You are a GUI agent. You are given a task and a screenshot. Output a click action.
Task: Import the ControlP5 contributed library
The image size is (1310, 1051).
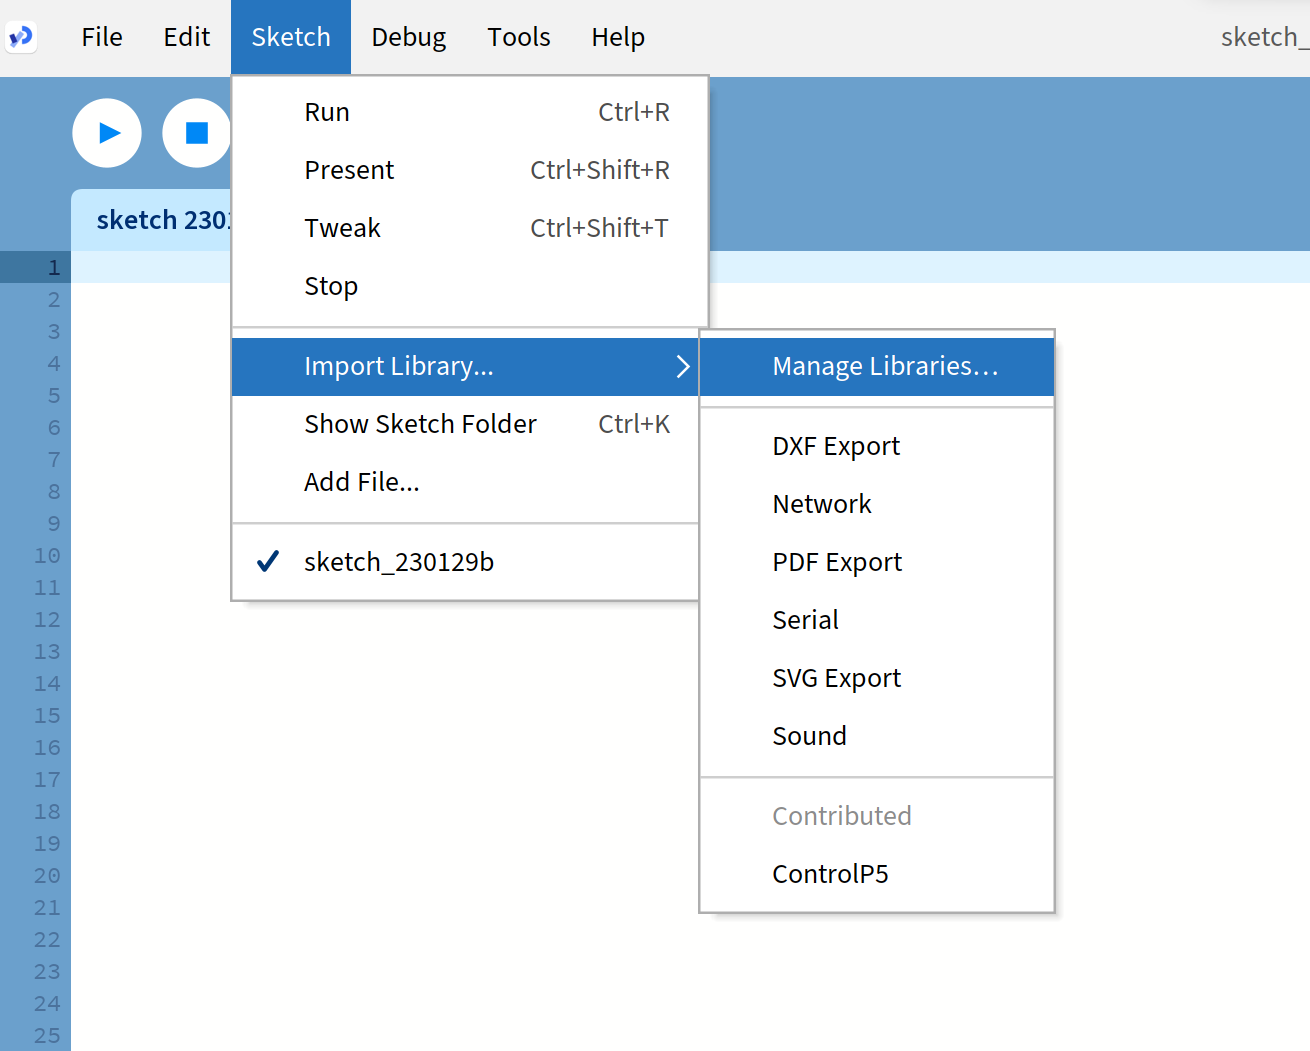pyautogui.click(x=830, y=874)
